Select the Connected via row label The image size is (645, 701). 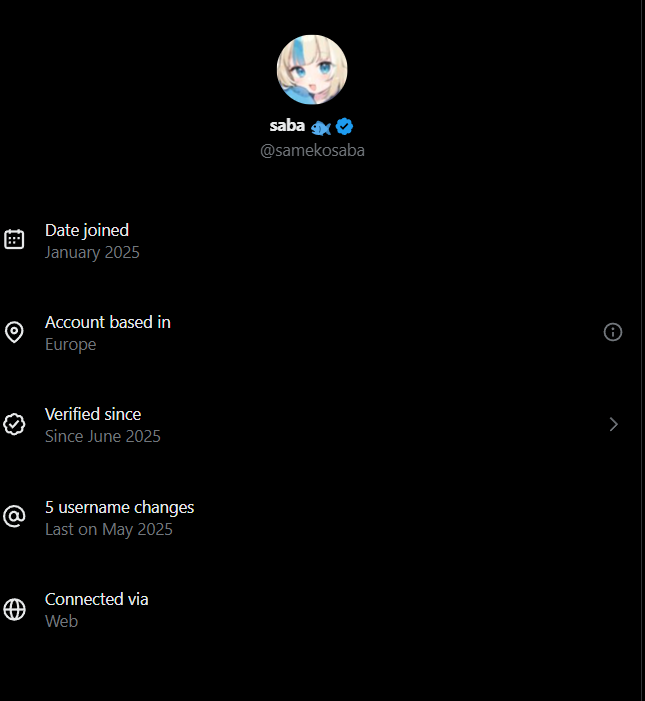tap(97, 600)
